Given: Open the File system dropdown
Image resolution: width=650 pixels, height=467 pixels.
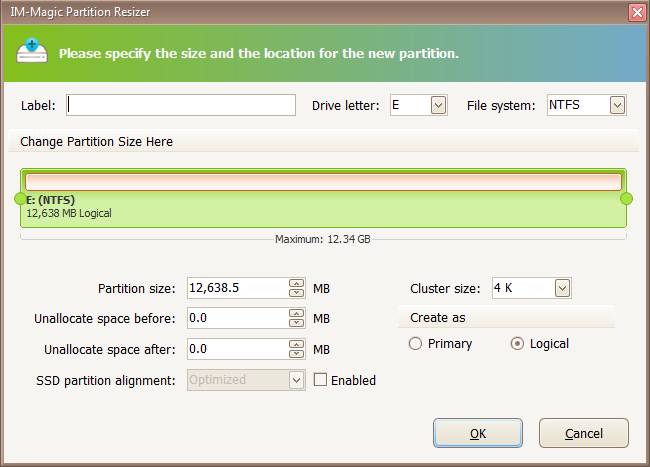Looking at the screenshot, I should point(617,105).
